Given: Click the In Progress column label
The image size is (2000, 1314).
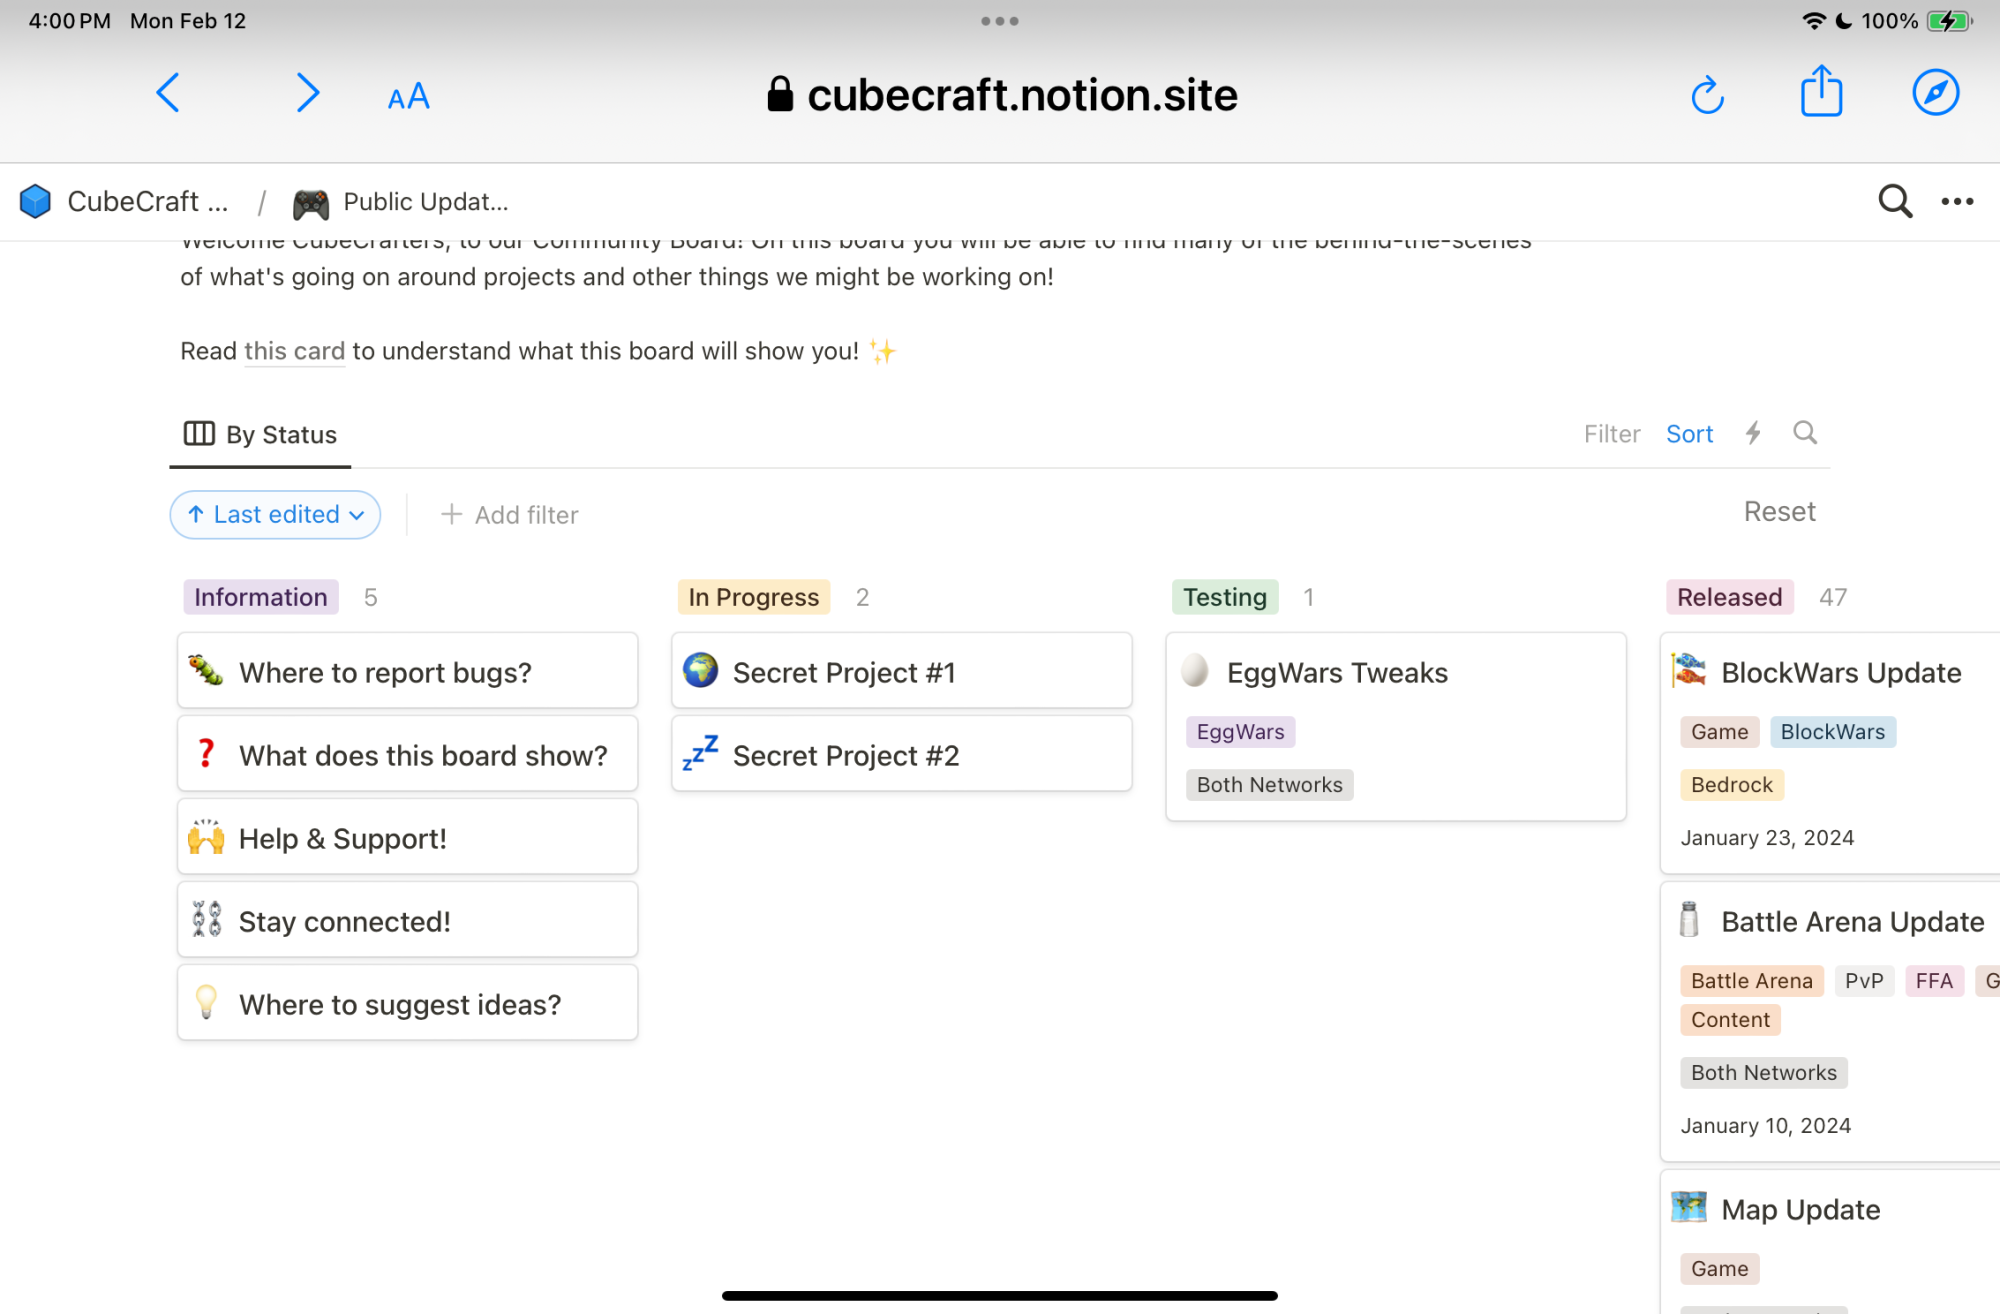Looking at the screenshot, I should [753, 597].
